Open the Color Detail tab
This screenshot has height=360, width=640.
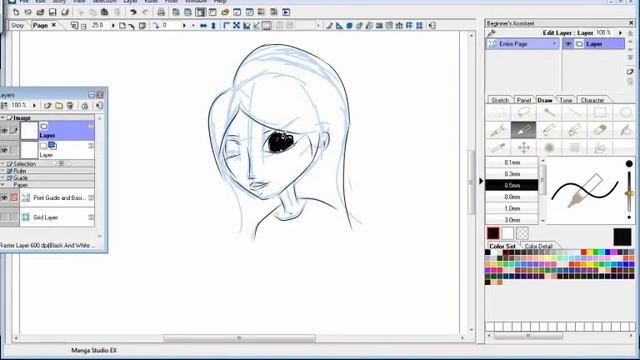tap(538, 246)
